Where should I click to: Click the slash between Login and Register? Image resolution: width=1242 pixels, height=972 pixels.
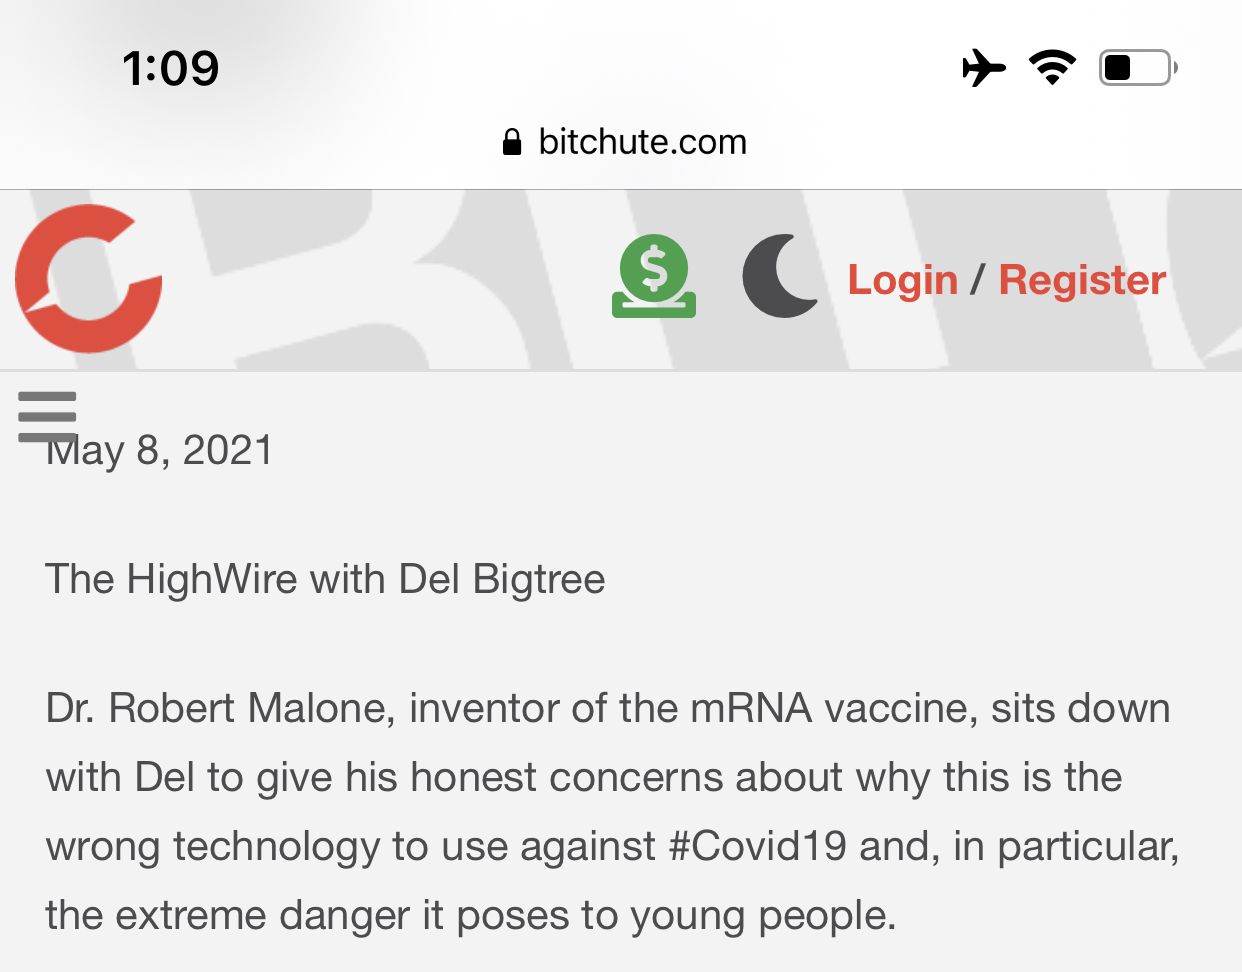pyautogui.click(x=978, y=280)
